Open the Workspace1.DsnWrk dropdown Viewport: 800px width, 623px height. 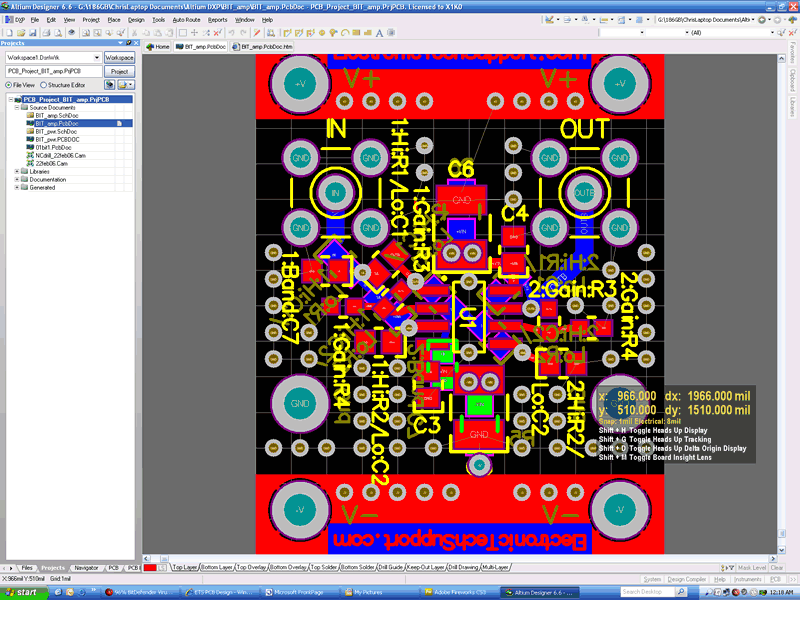[x=97, y=58]
